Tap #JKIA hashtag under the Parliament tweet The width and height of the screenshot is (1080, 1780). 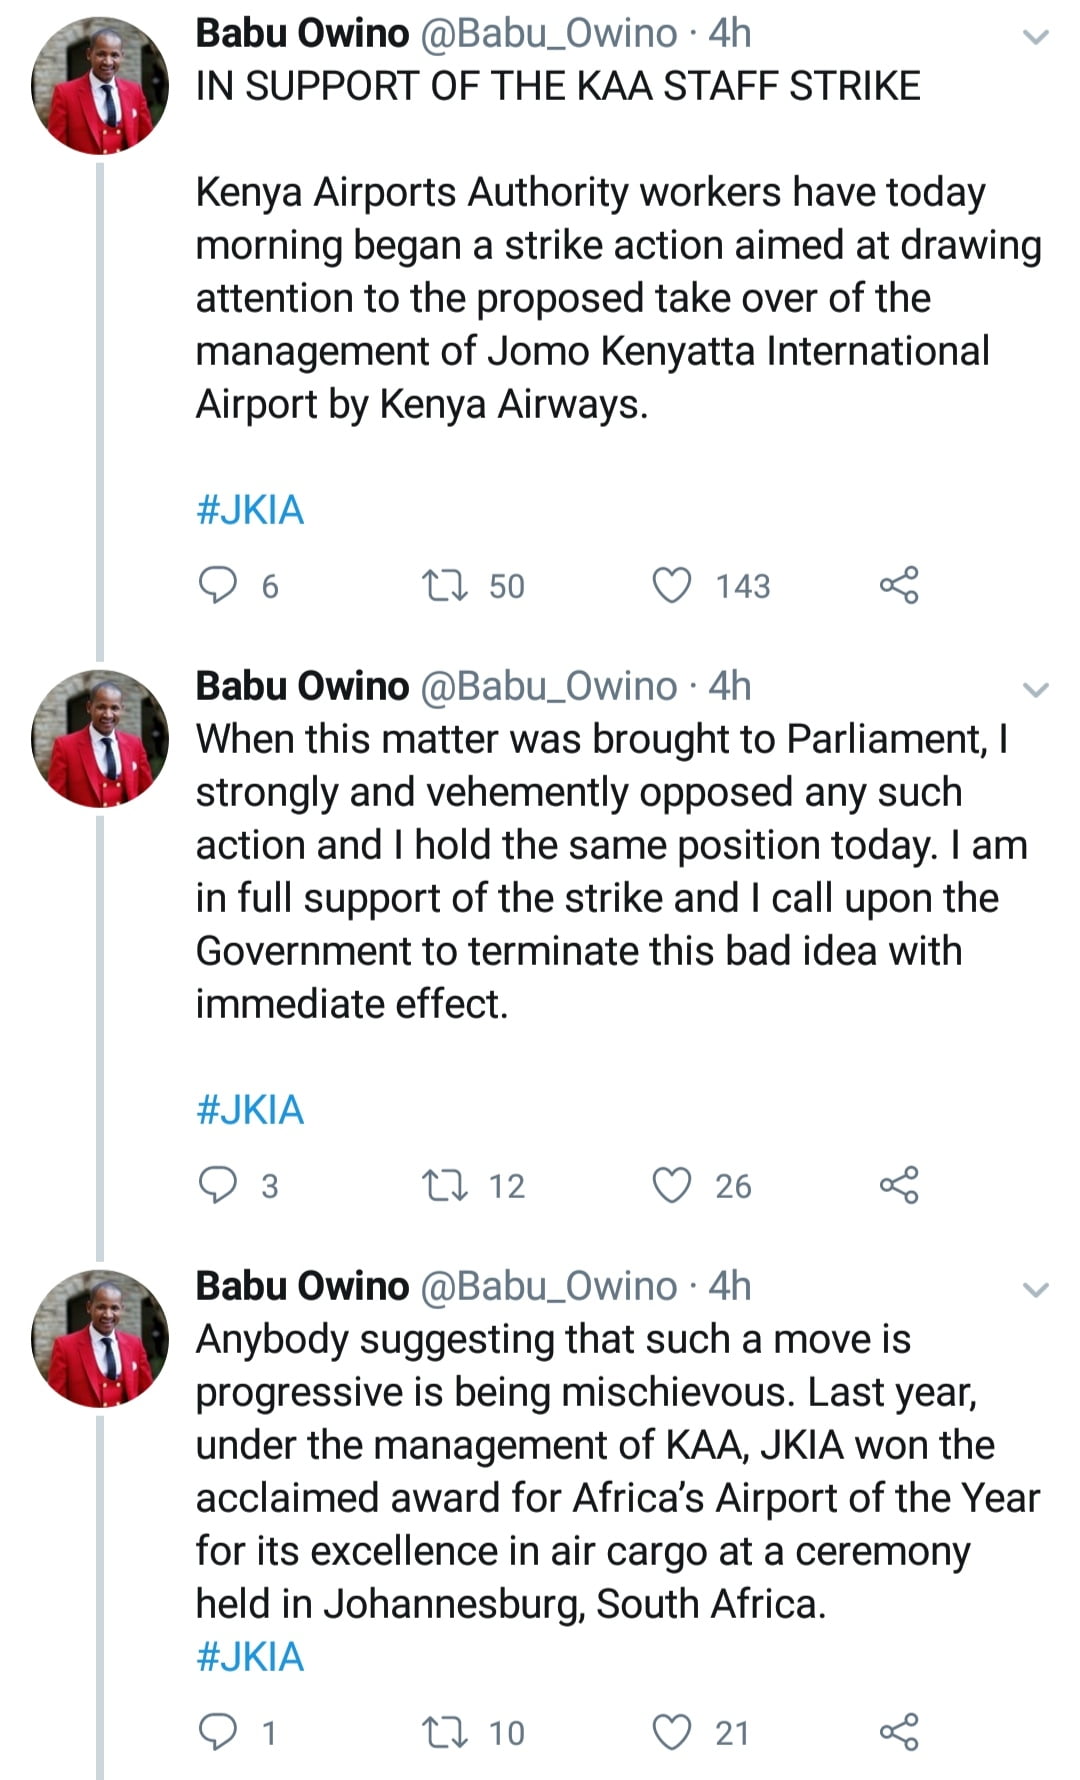pos(250,1110)
